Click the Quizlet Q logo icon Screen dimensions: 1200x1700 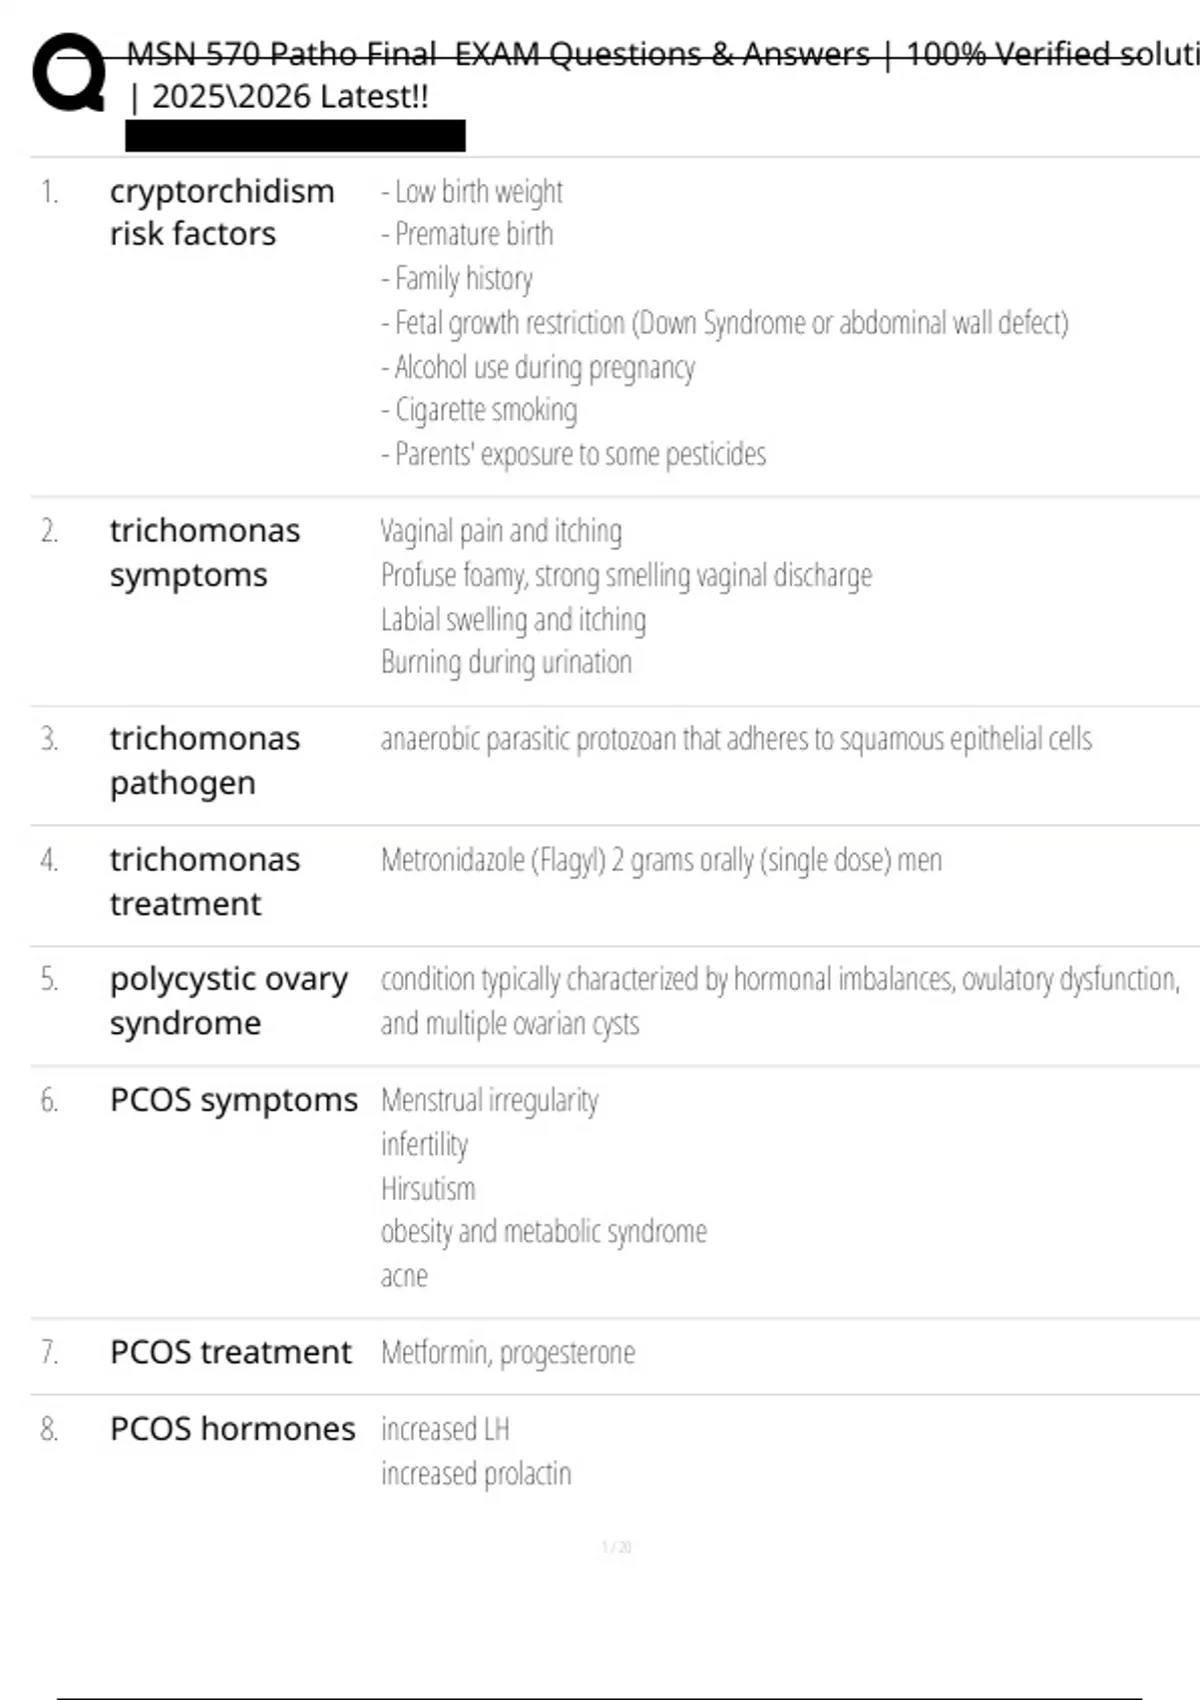pos(69,72)
